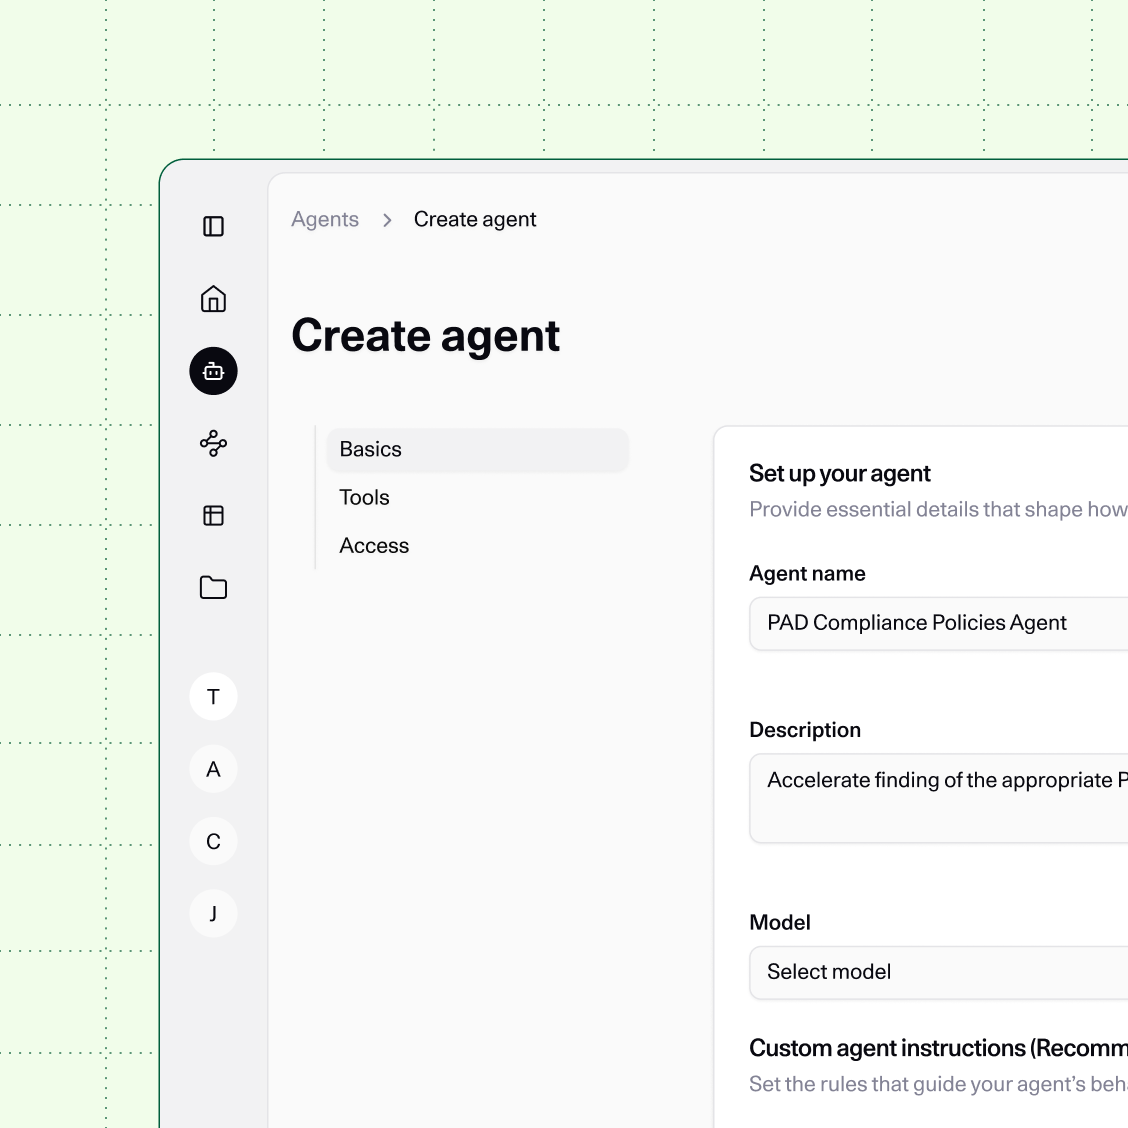Click the Model field label
Screen dimensions: 1128x1128
click(780, 923)
